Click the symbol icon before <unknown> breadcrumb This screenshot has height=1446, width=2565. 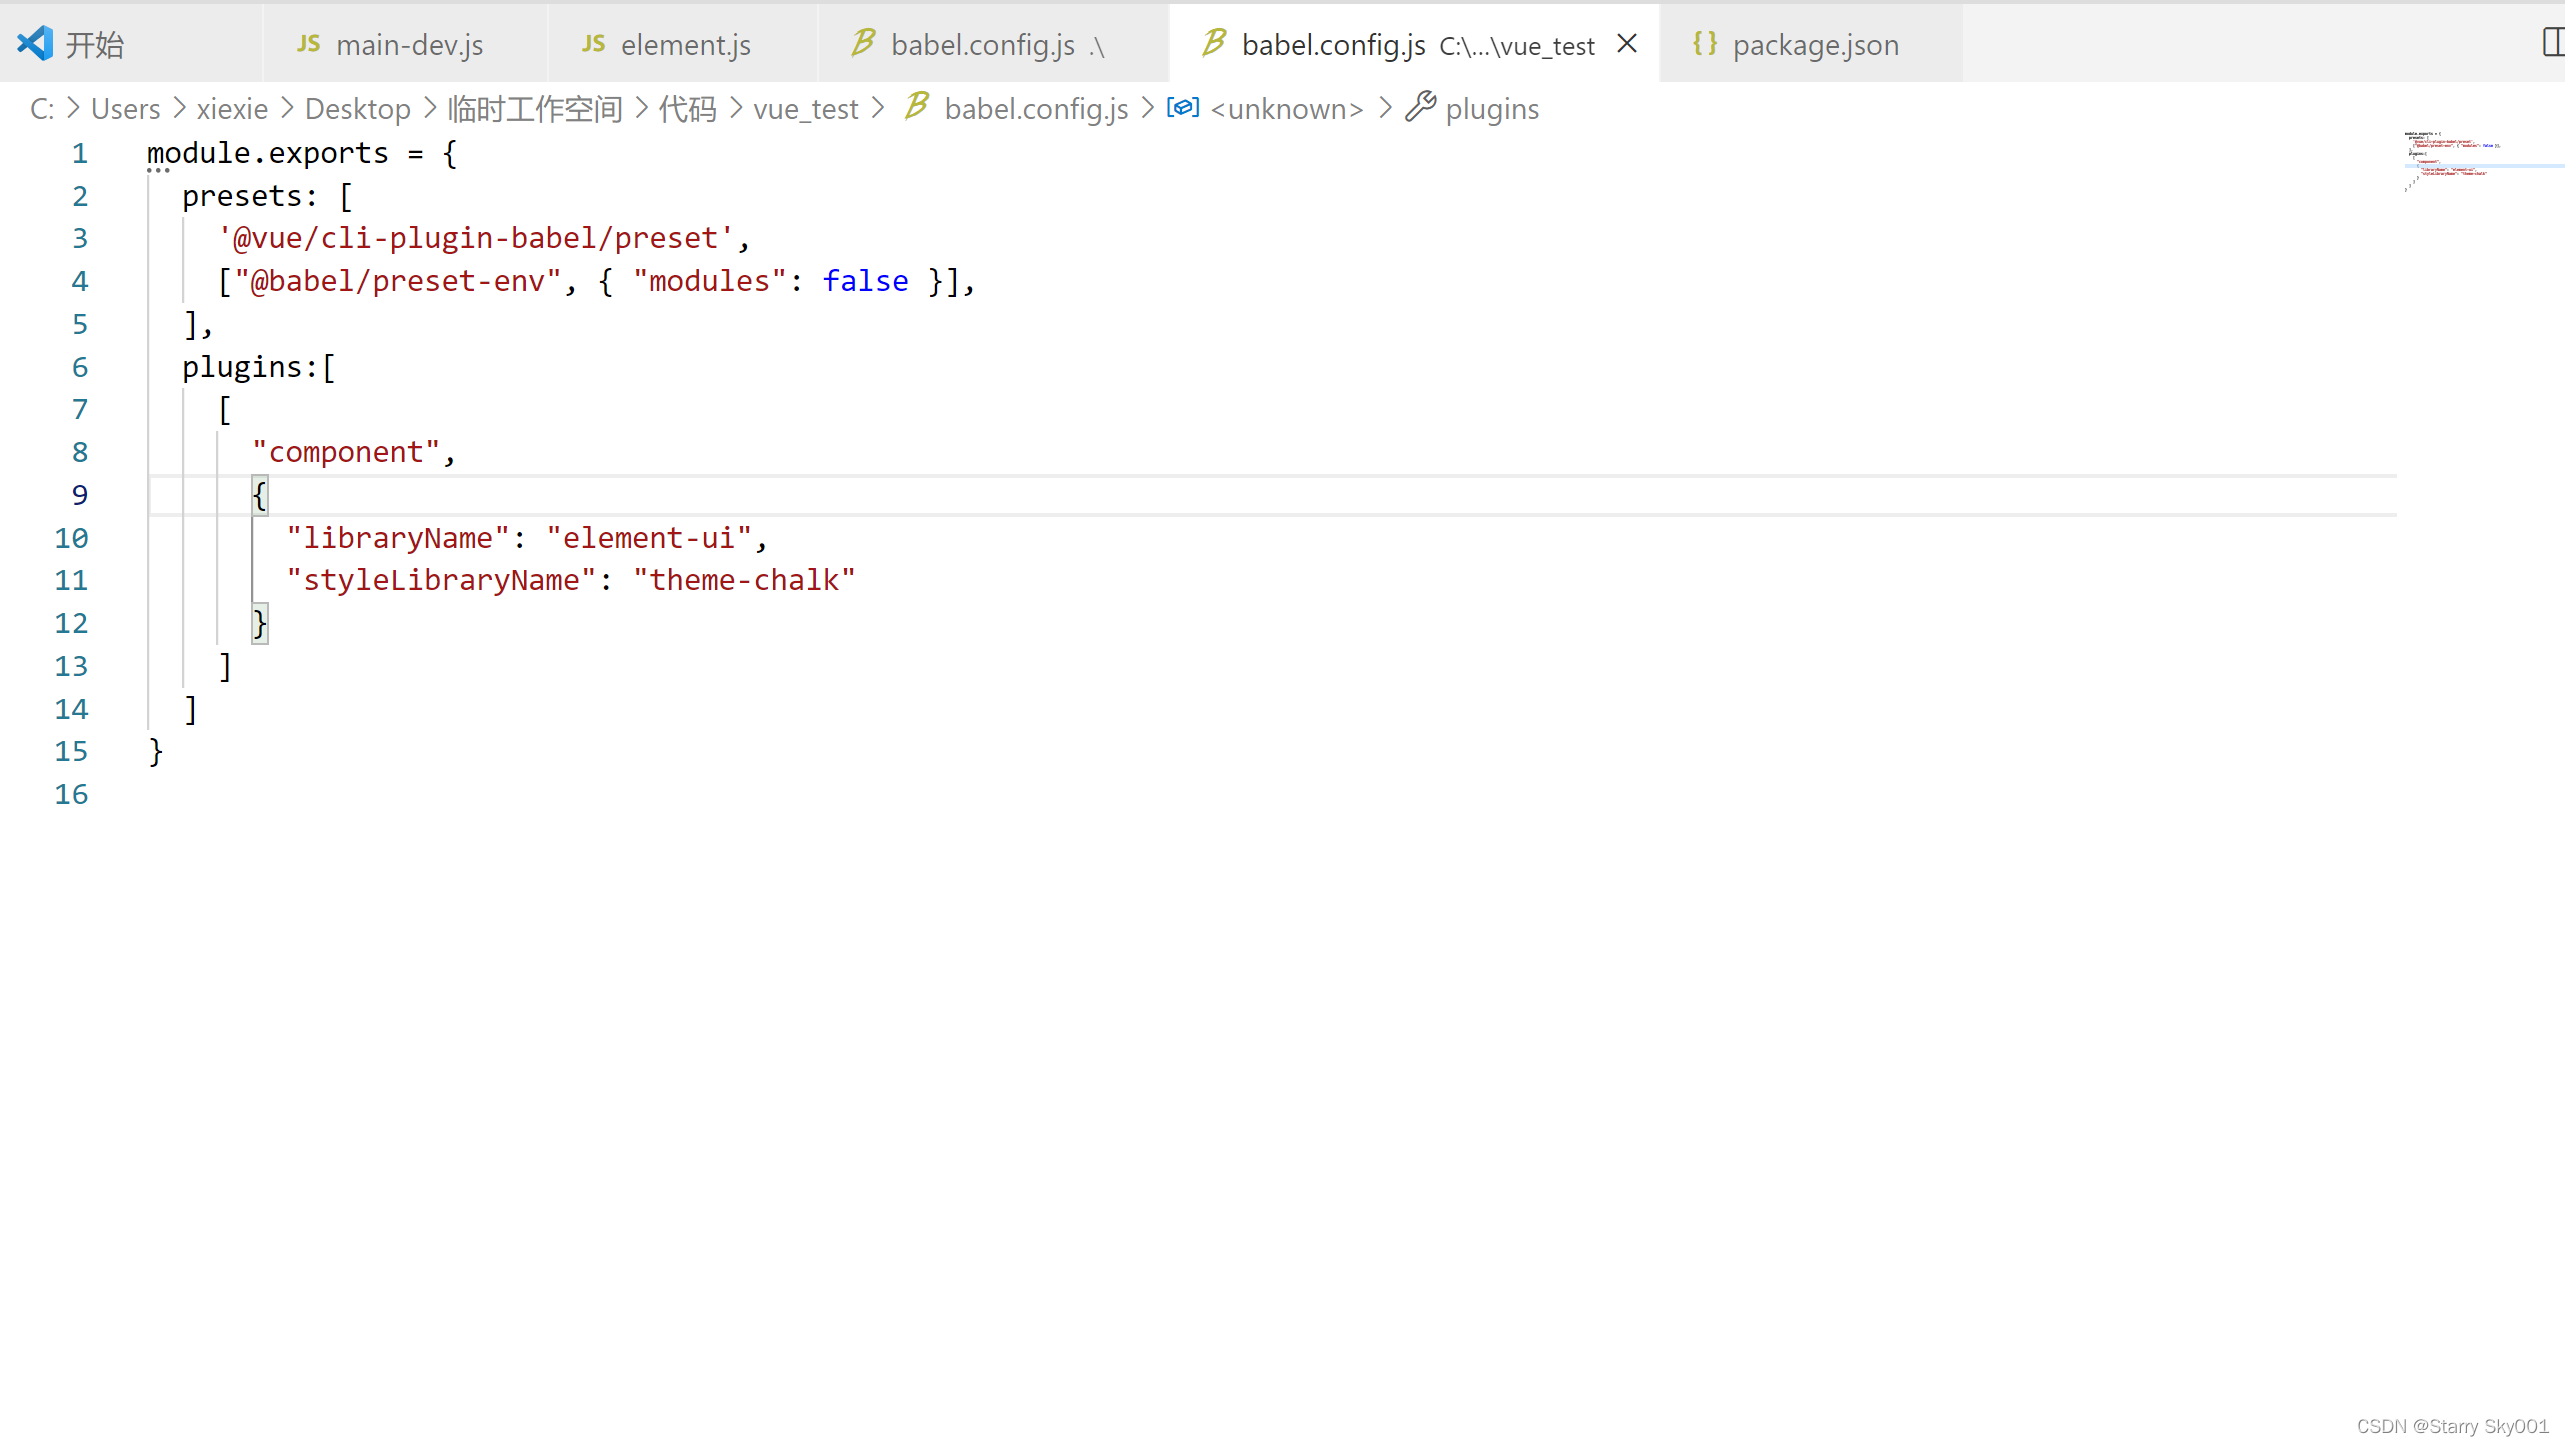(1183, 107)
